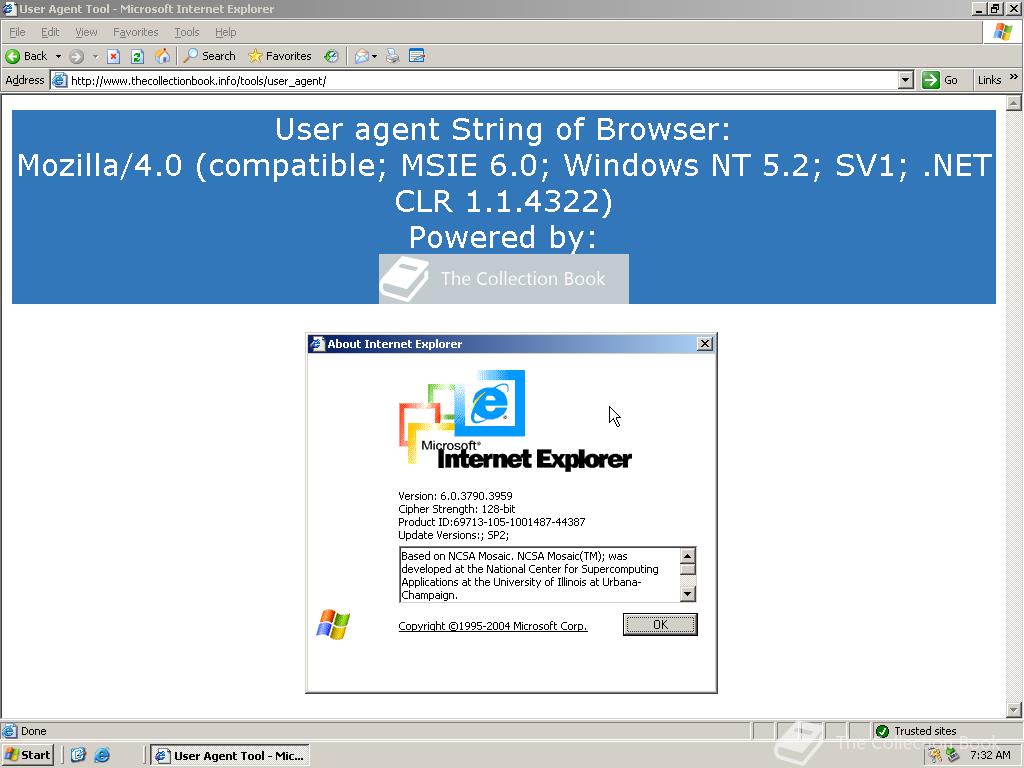Click the Update Versions SP2 text

coord(453,535)
